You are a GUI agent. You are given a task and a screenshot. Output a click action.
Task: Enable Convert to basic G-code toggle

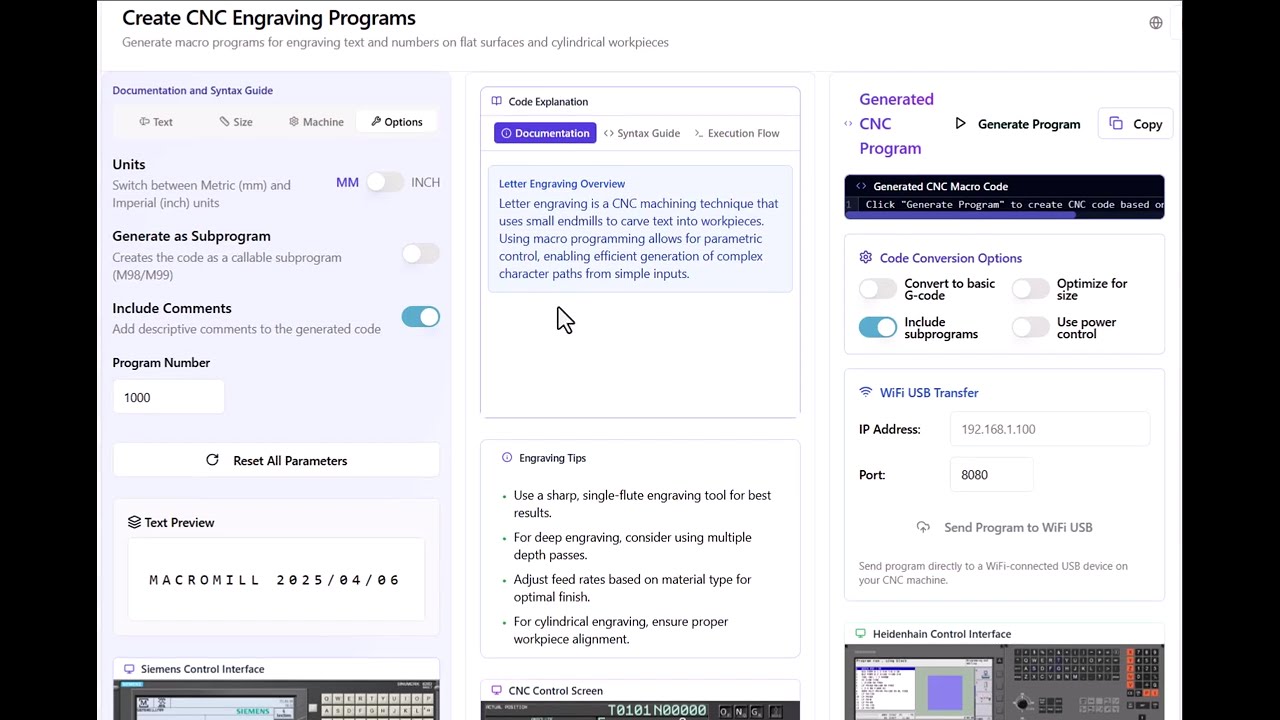pyautogui.click(x=877, y=289)
